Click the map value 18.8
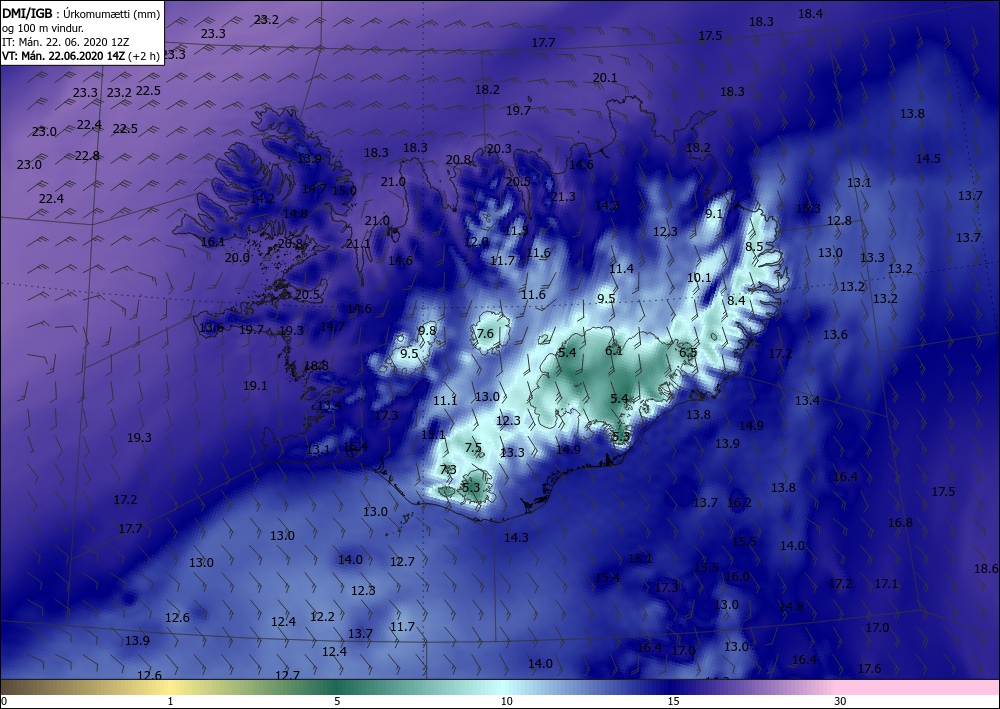 point(316,365)
